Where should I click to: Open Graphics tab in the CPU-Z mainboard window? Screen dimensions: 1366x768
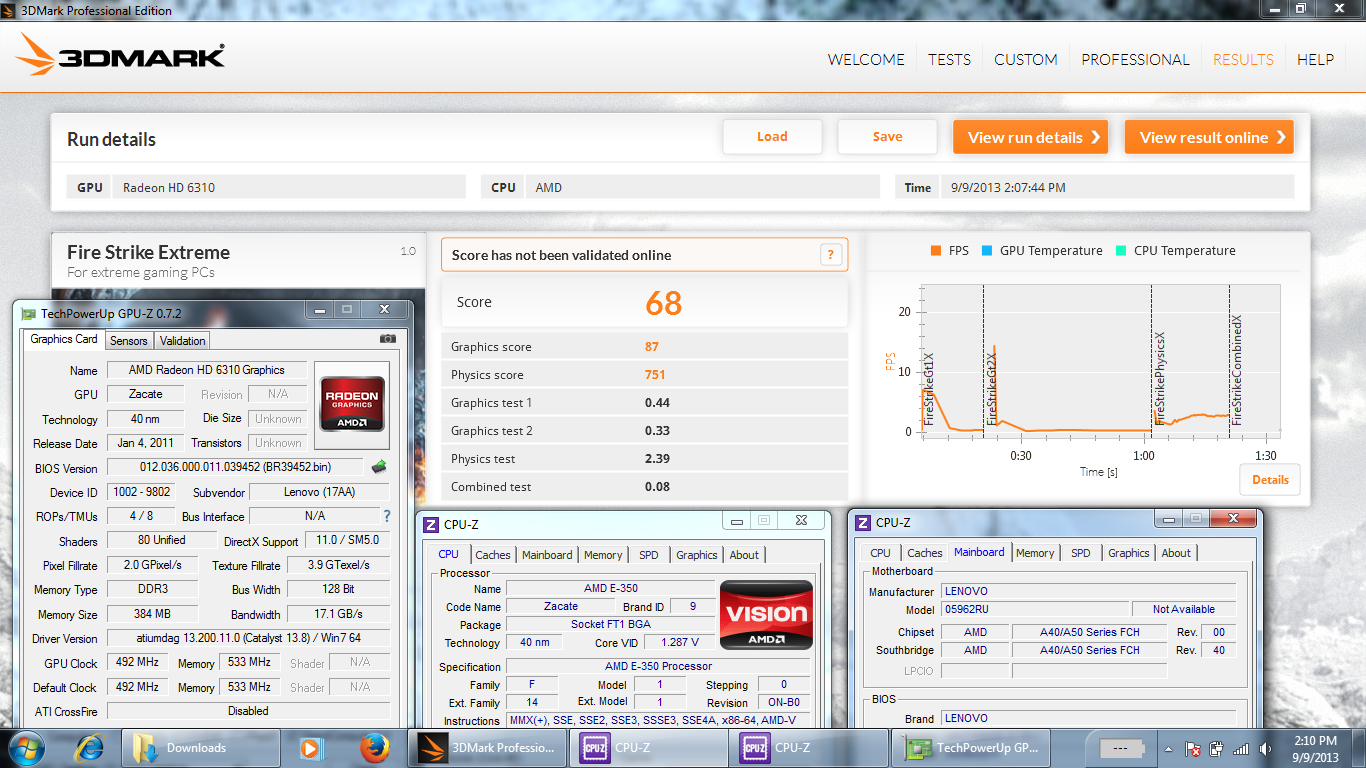[x=1129, y=552]
